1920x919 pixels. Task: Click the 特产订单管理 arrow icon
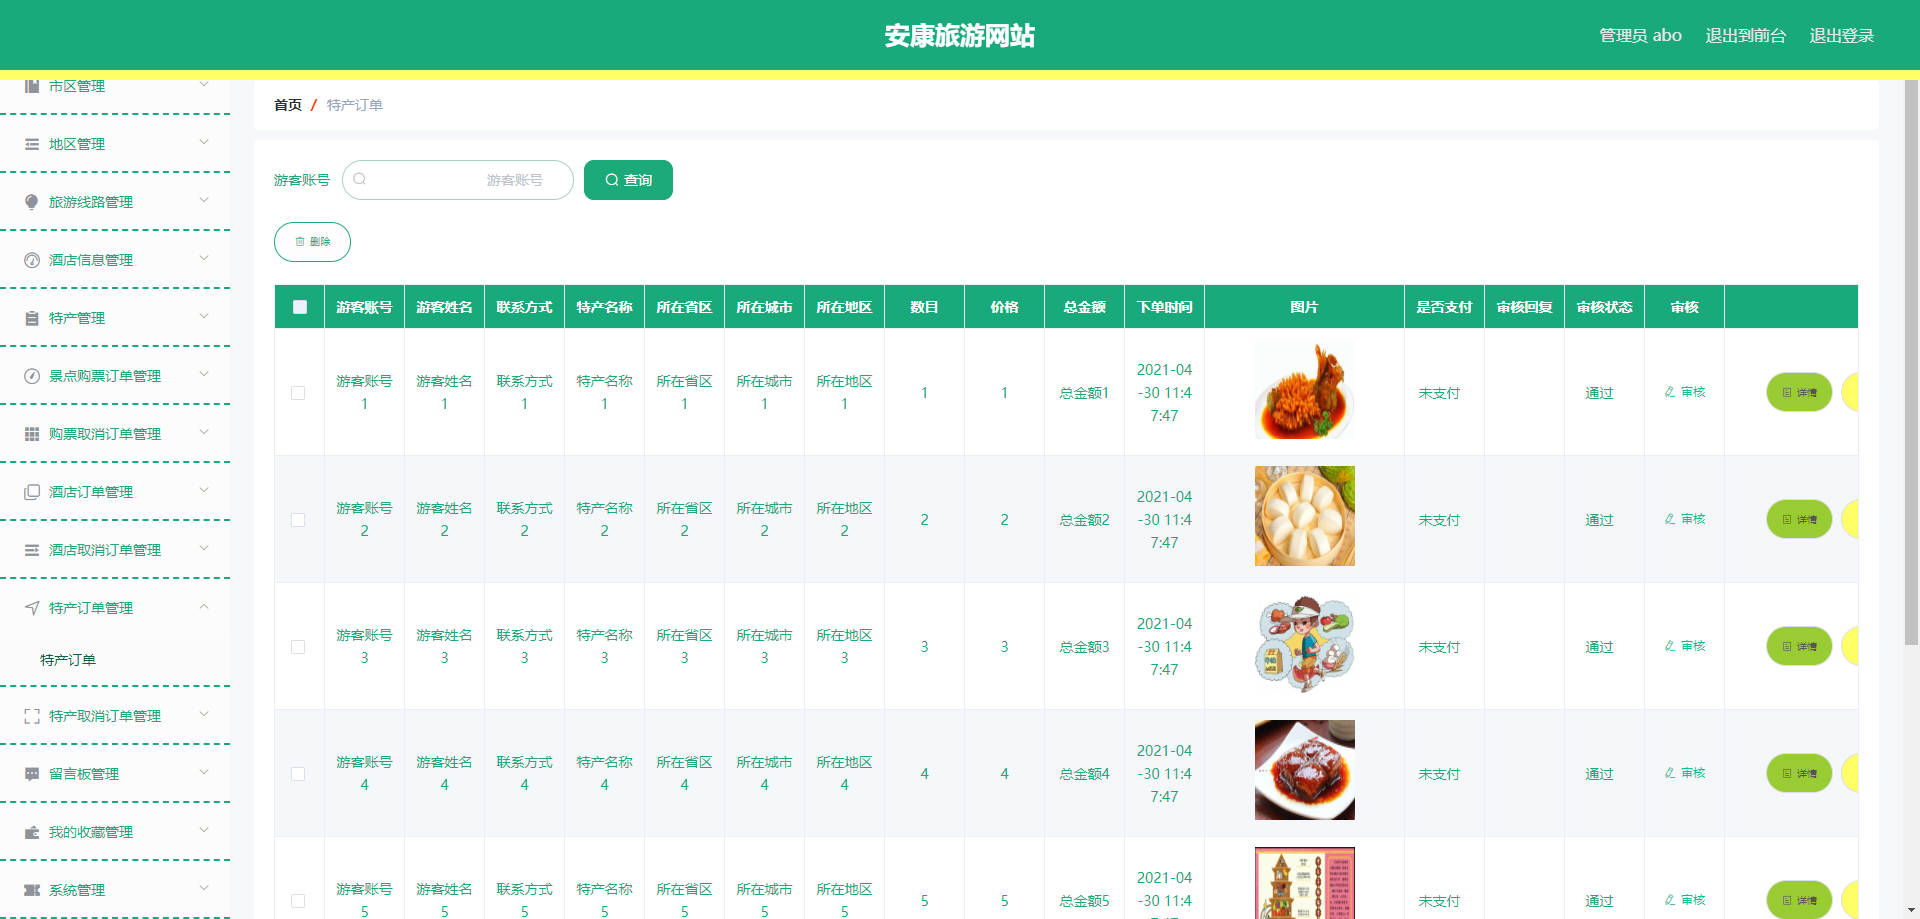point(32,608)
